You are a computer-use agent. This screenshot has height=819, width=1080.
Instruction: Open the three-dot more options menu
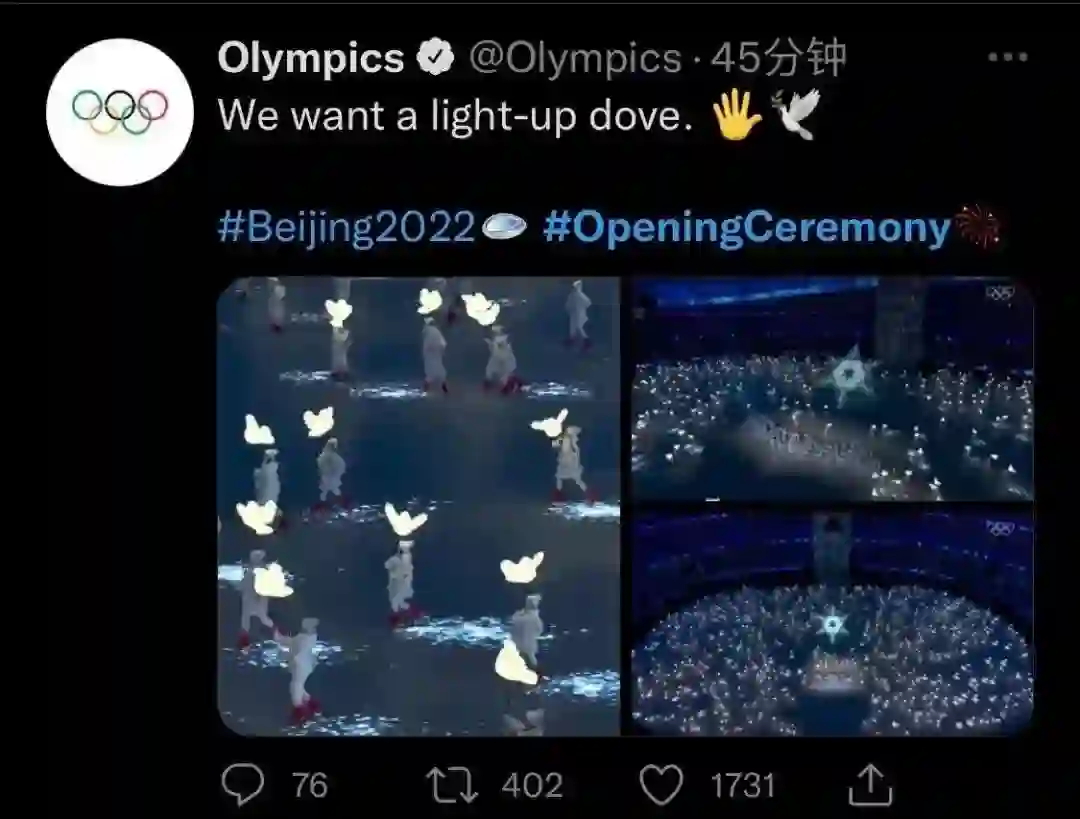(1007, 58)
